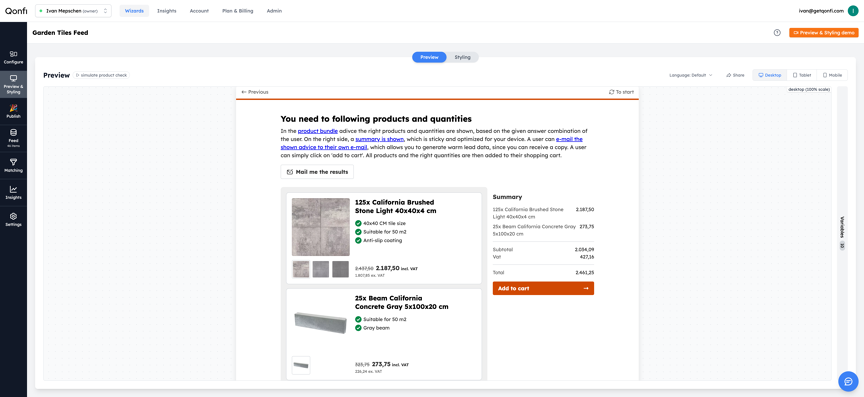
Task: Click ivan@getqonfi.com account email
Action: pos(820,10)
